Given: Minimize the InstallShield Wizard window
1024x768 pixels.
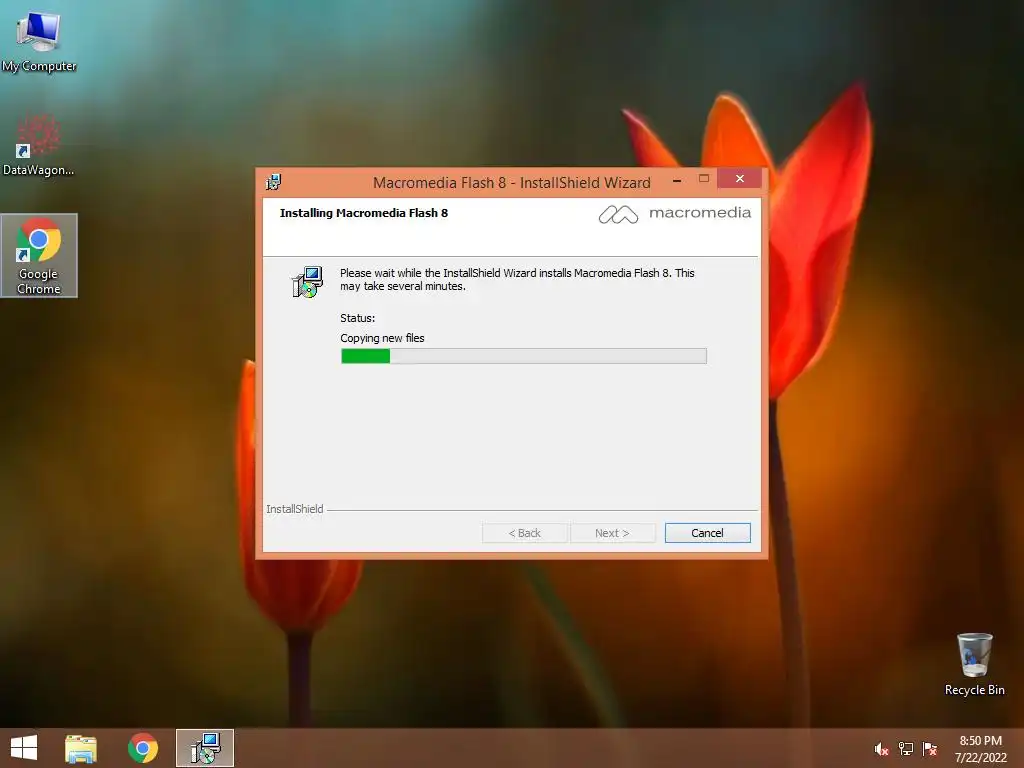Looking at the screenshot, I should click(677, 180).
